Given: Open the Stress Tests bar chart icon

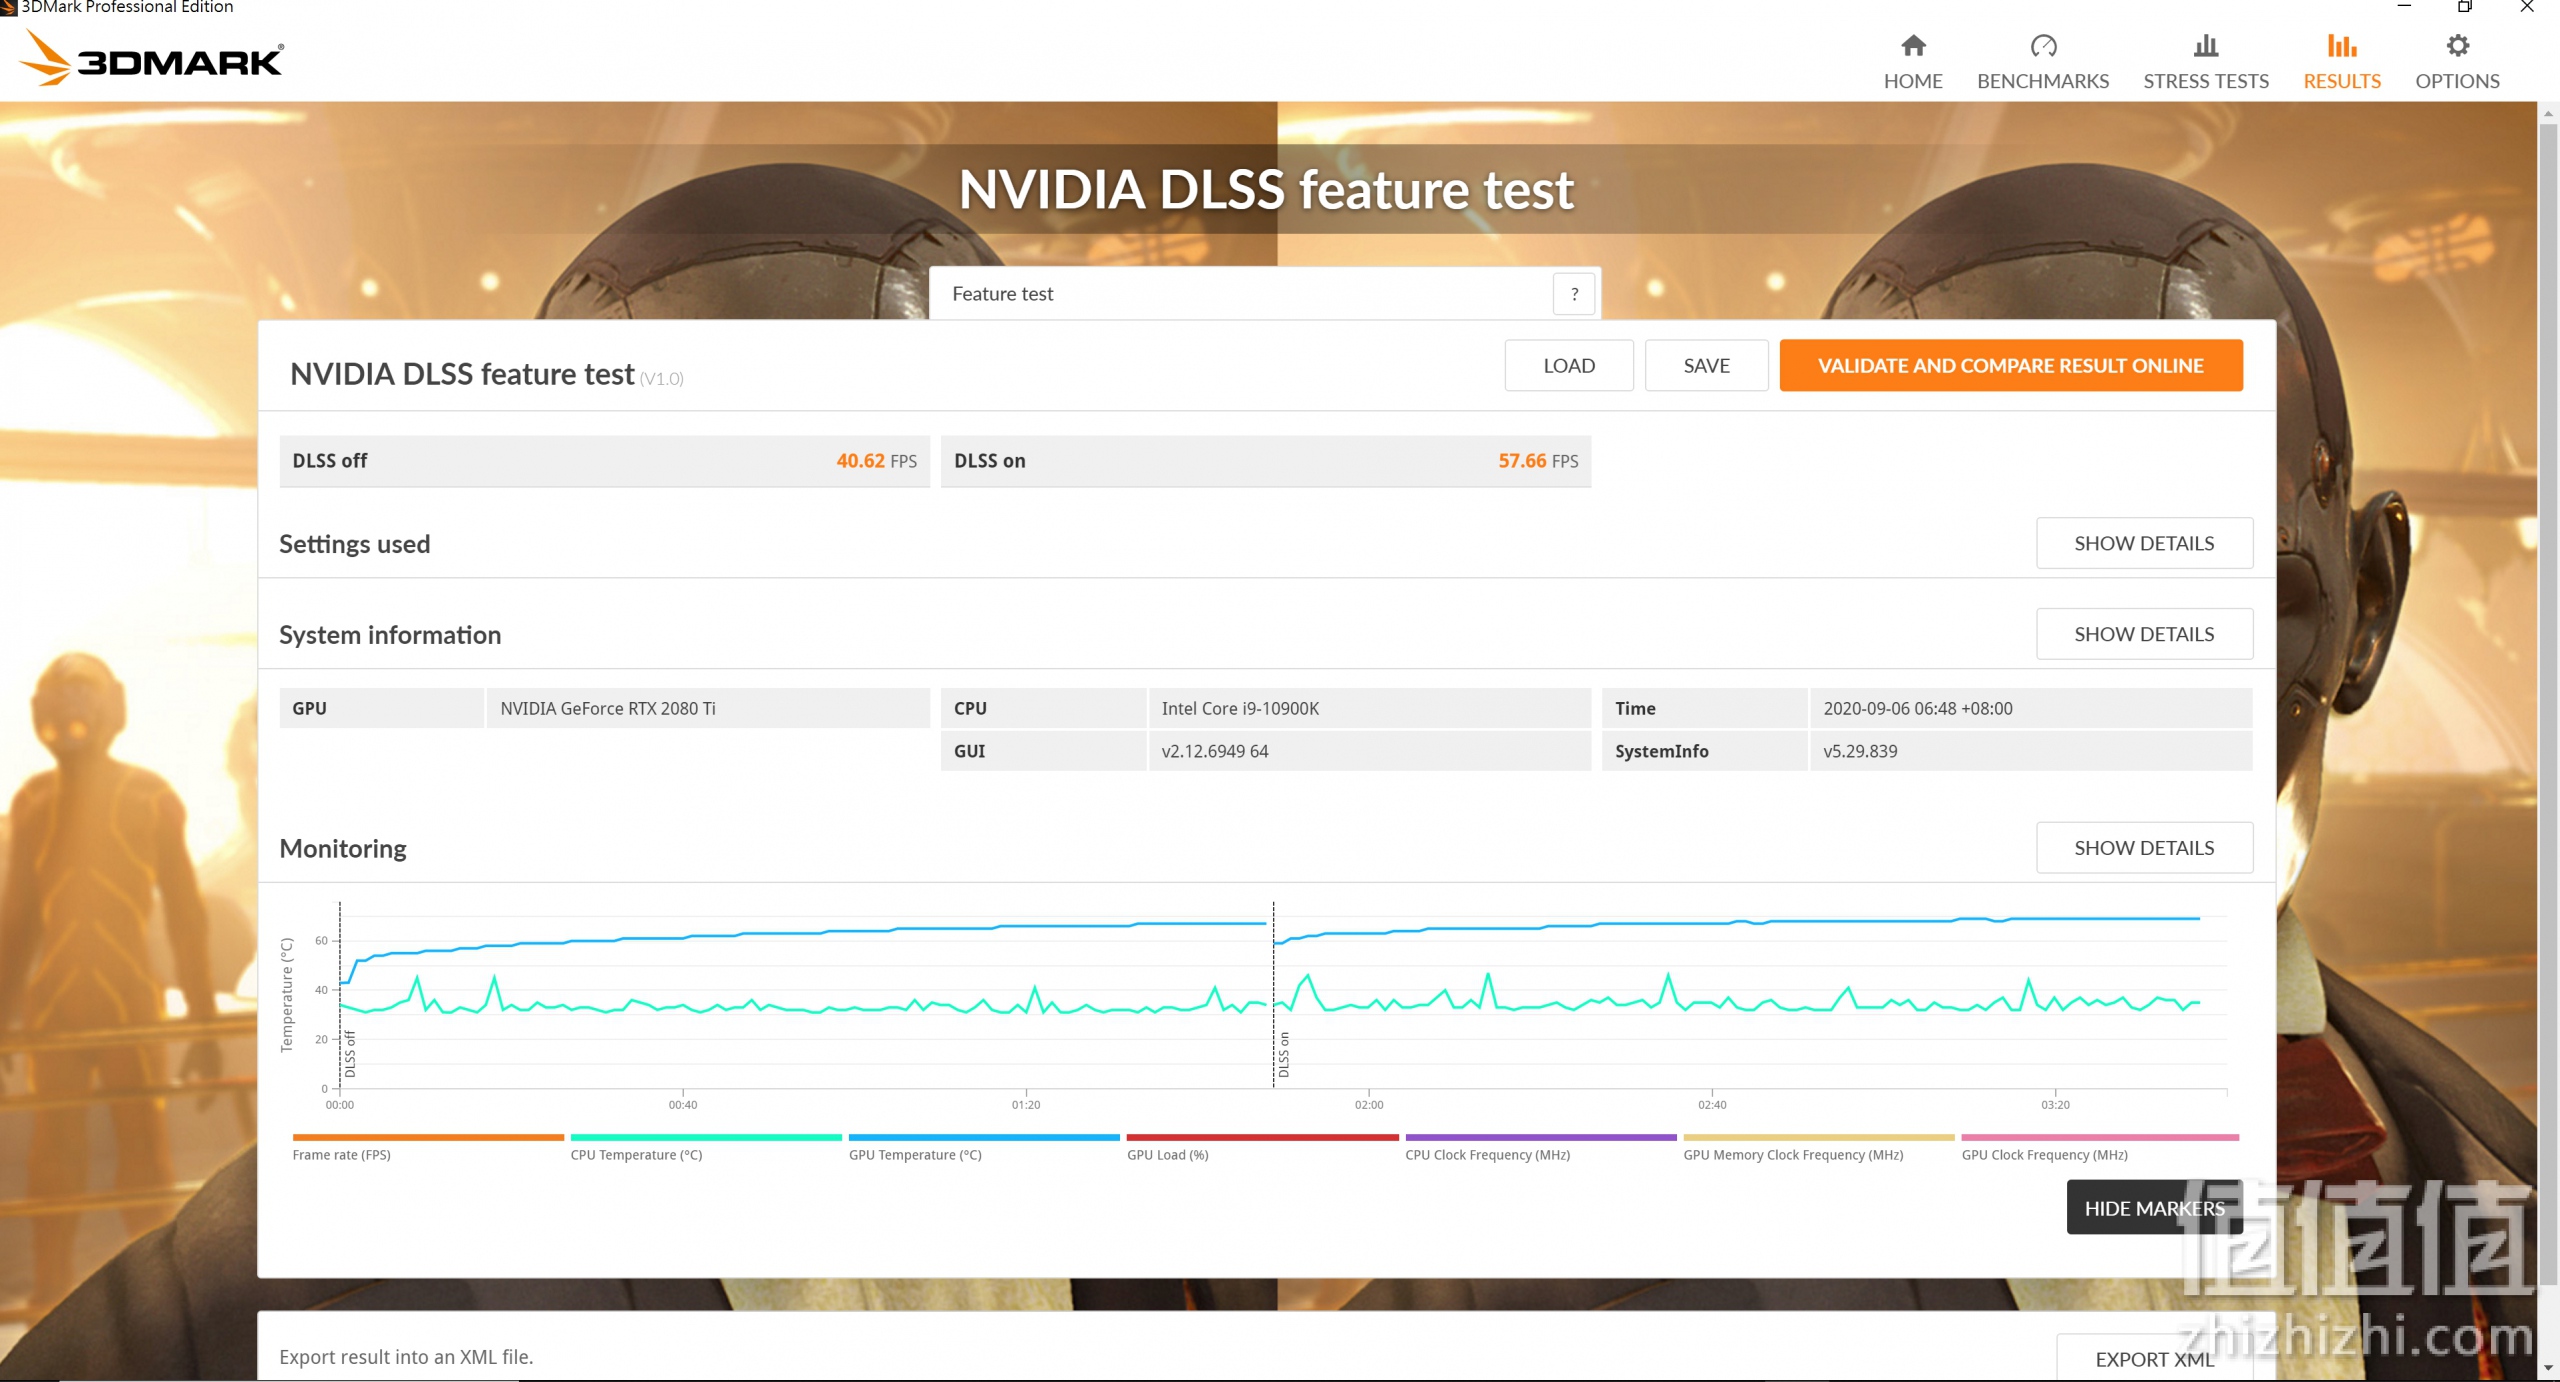Looking at the screenshot, I should coord(2205,46).
